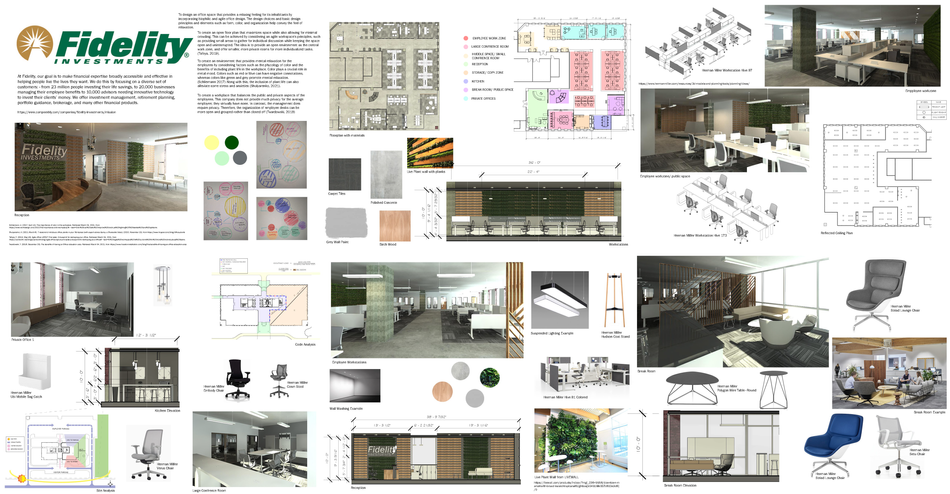This screenshot has height=494, width=950.
Task: Click the green Fidelity Investments wordmark
Action: click(124, 48)
